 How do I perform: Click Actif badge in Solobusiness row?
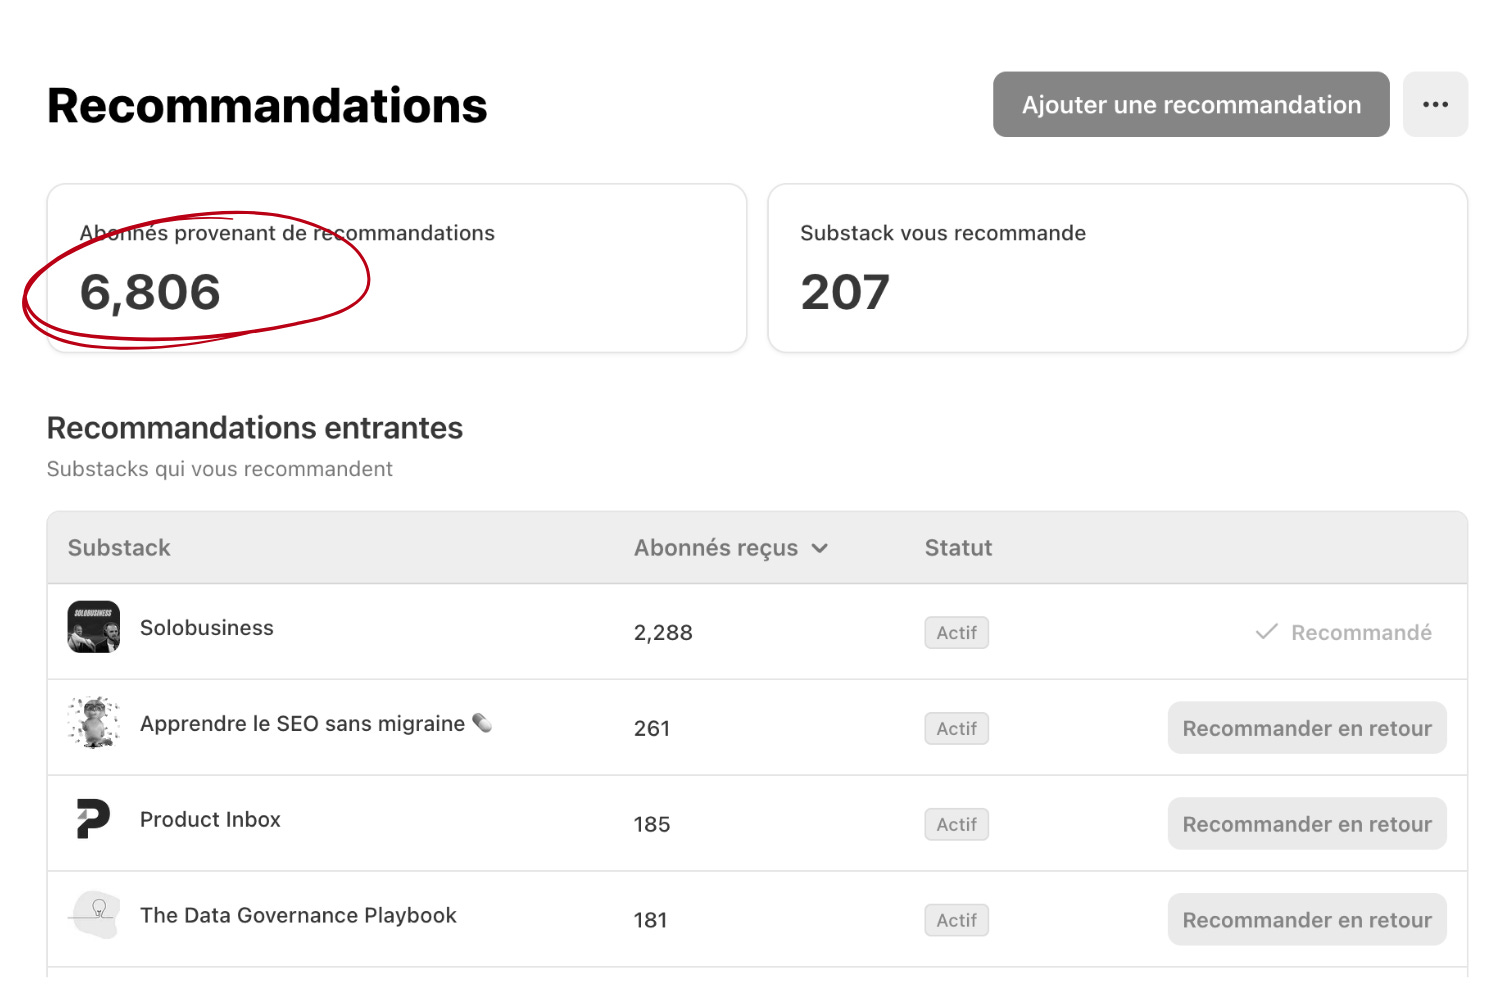tap(957, 633)
